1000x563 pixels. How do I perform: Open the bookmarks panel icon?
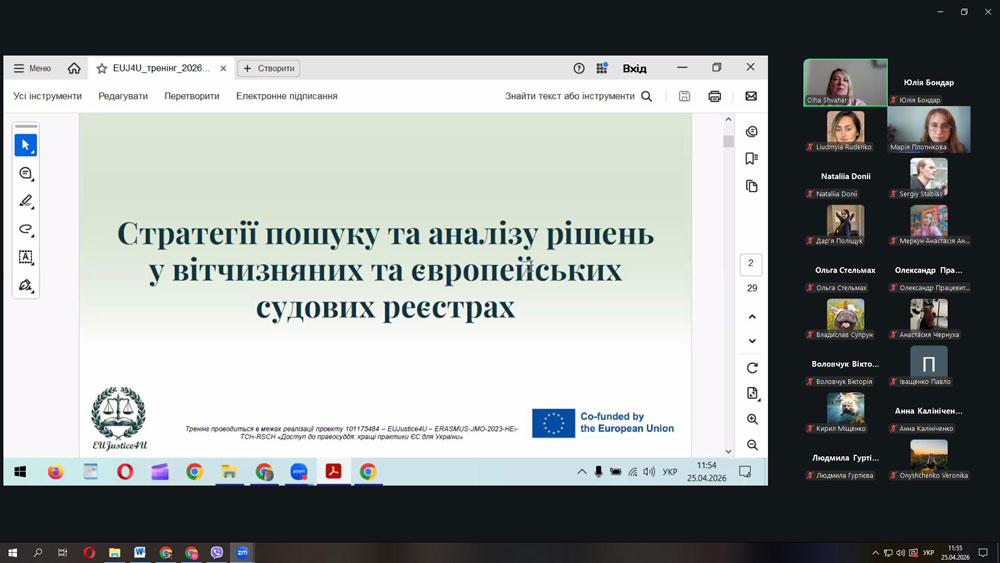(x=752, y=159)
